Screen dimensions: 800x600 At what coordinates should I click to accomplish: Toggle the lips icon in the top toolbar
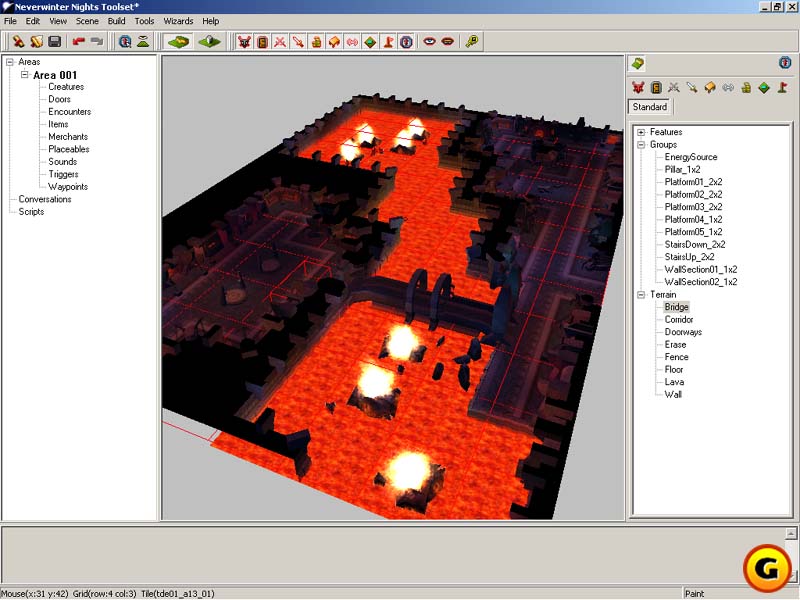(x=448, y=42)
